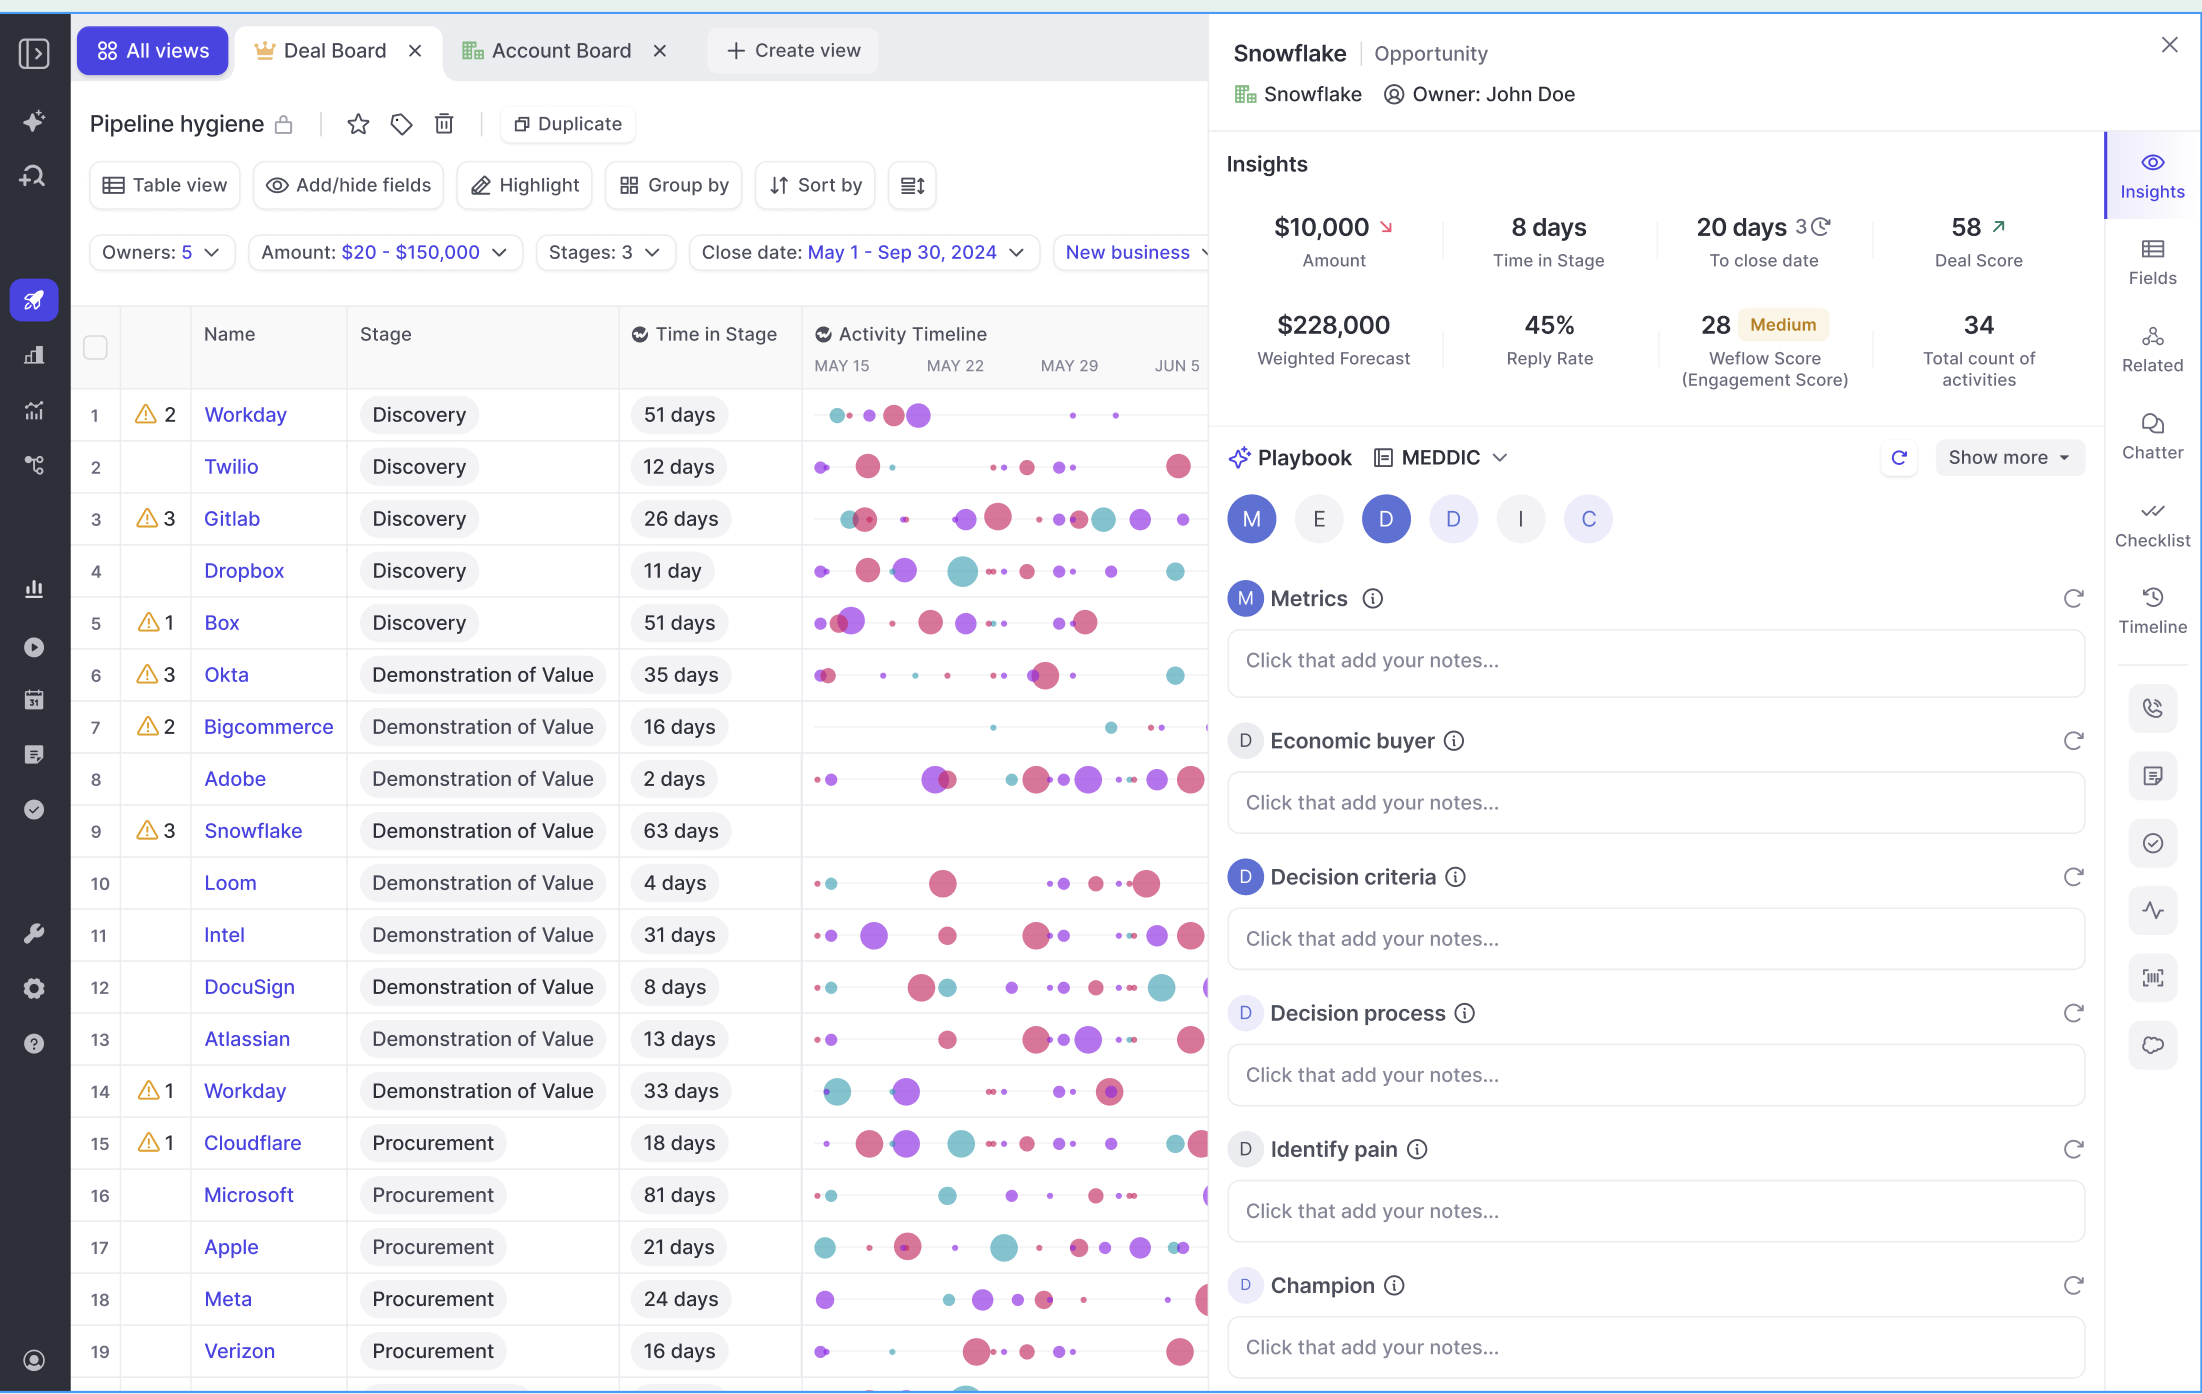Open the Verizon opportunity link

(x=239, y=1351)
